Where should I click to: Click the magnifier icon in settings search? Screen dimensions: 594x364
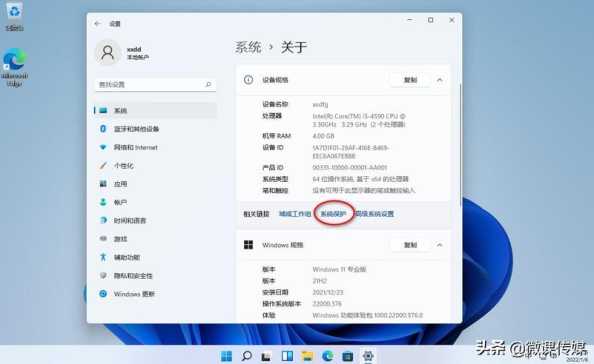pyautogui.click(x=208, y=84)
